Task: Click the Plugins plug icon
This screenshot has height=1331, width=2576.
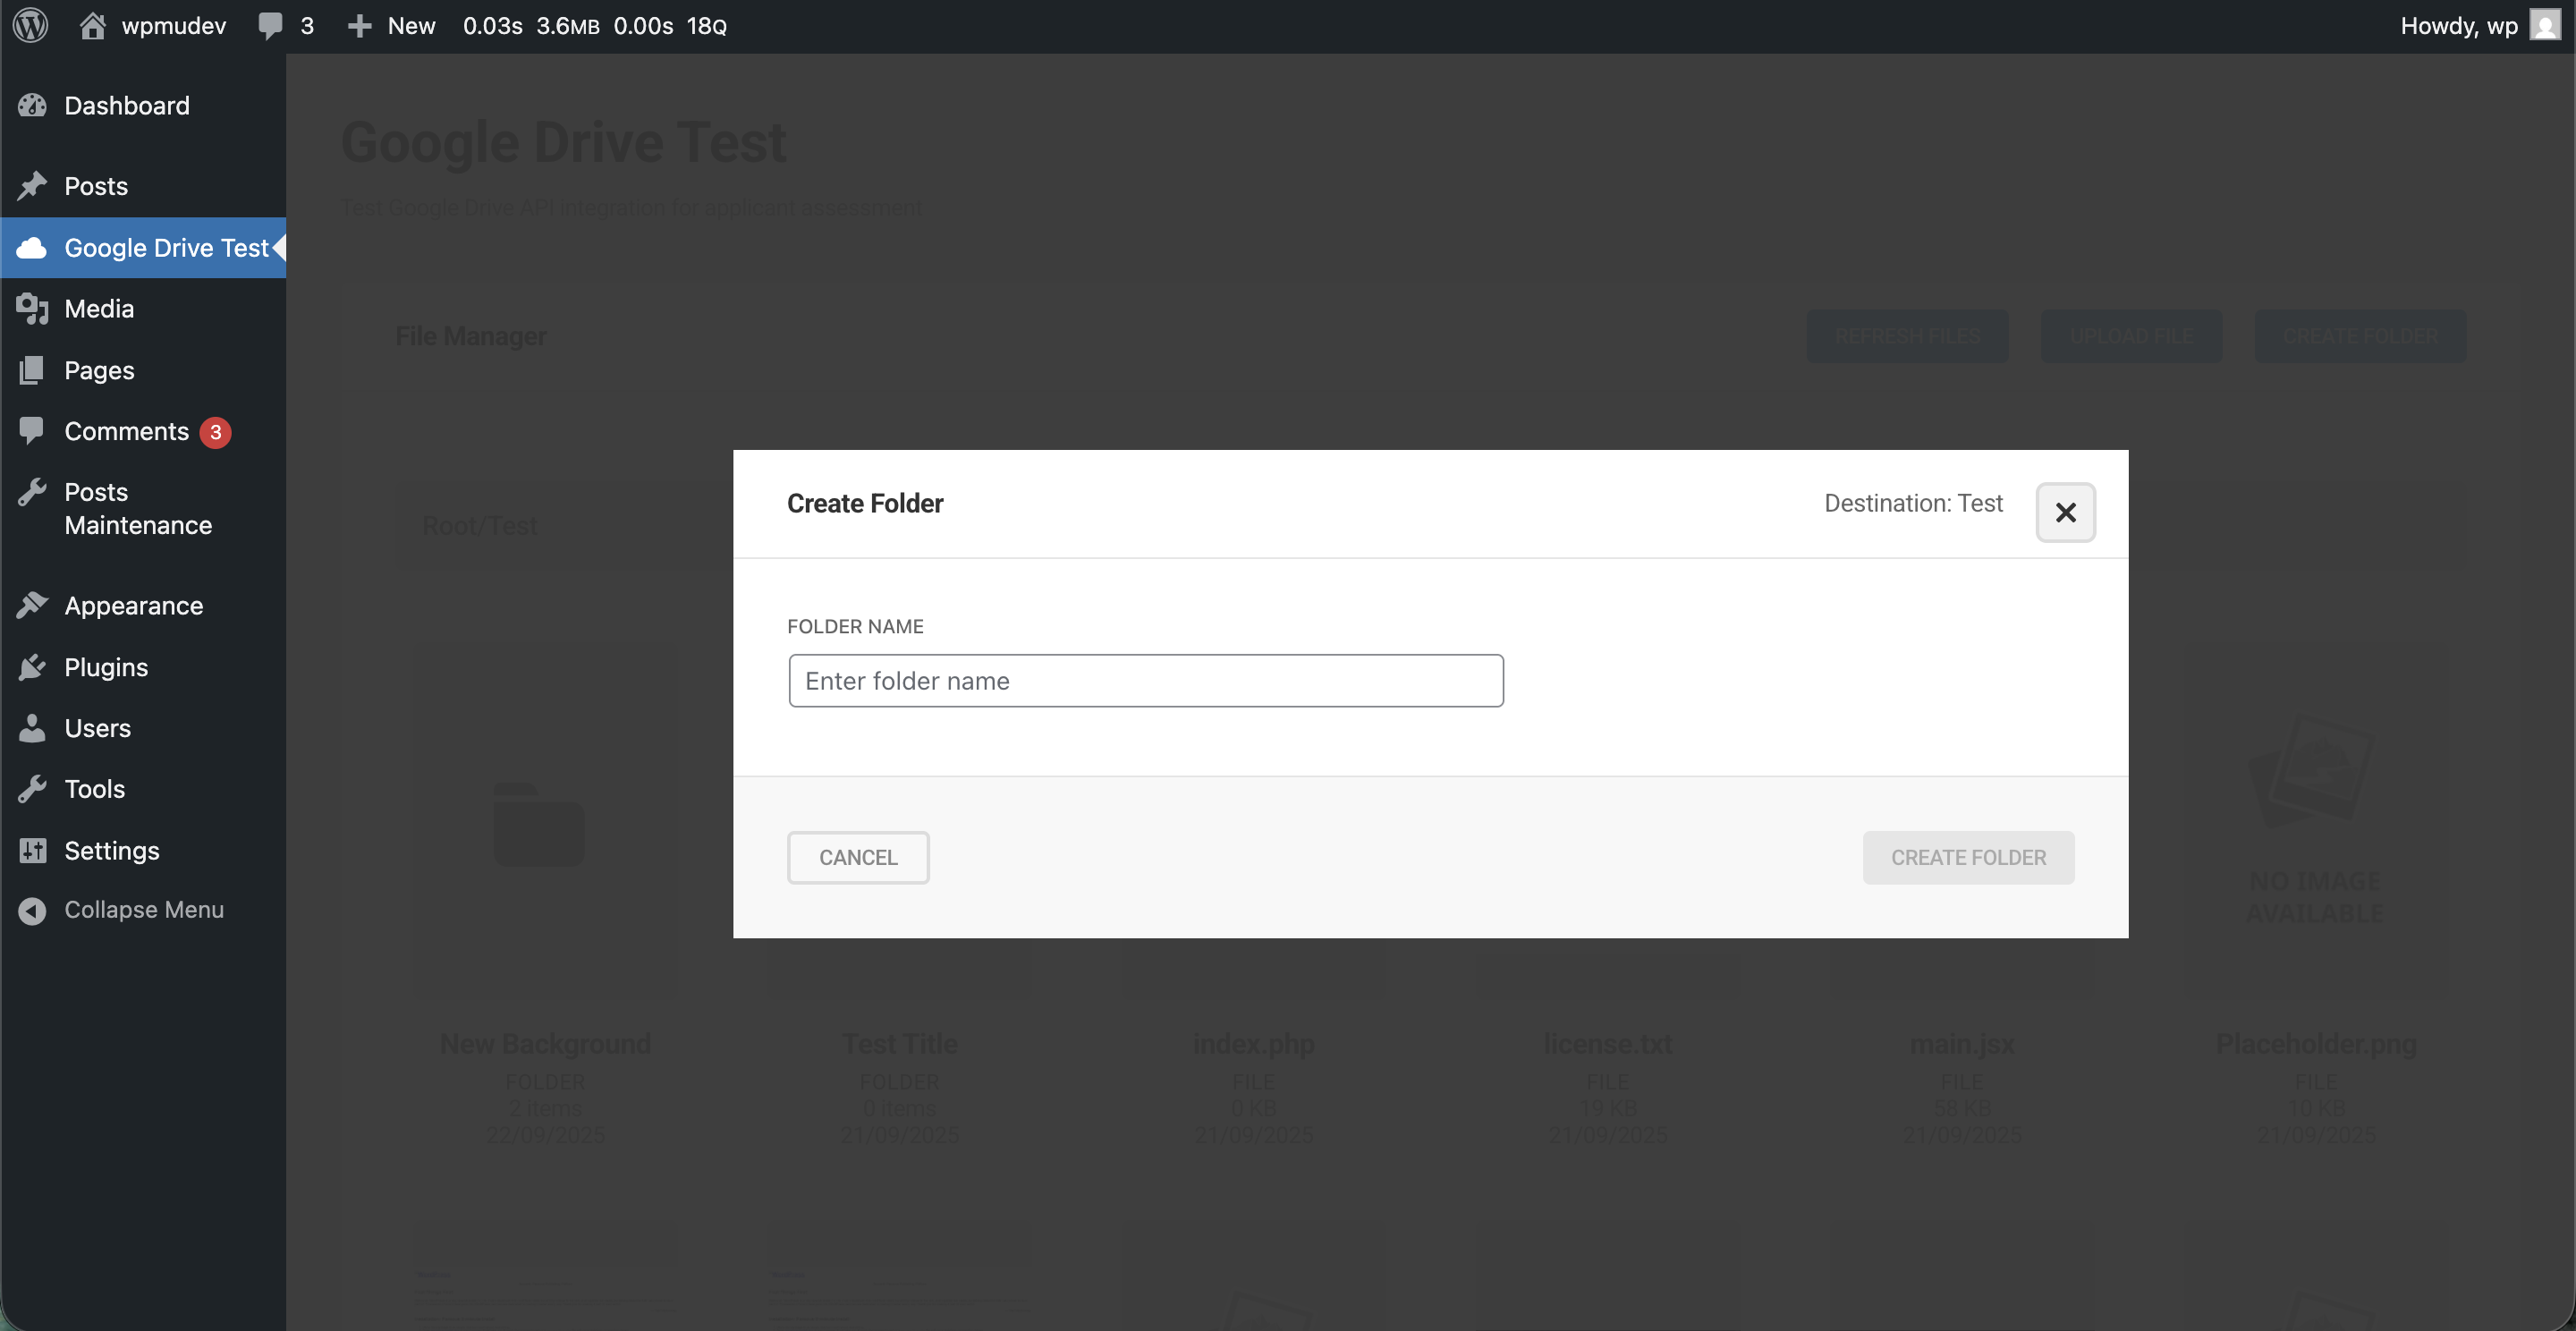Action: coord(32,667)
